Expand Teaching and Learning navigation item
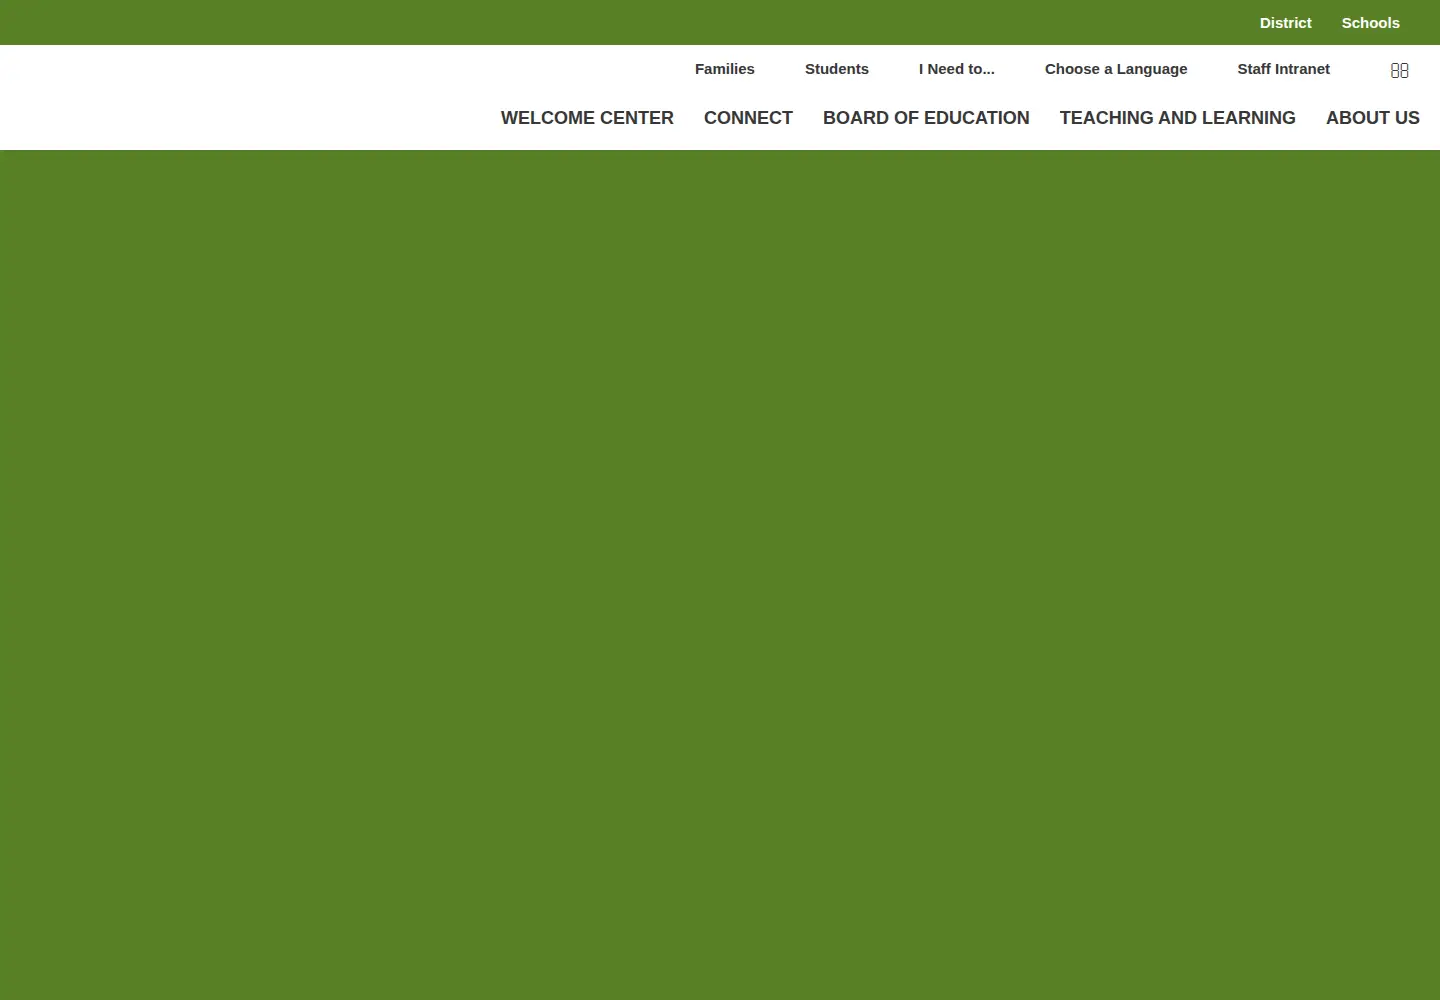Screen dimensions: 1440x1000 pos(1178,118)
